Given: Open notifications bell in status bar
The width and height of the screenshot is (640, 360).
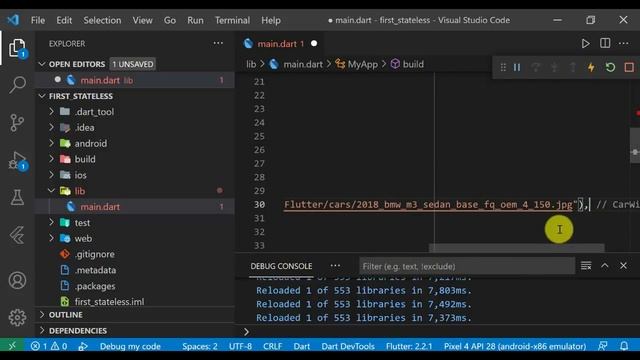Looking at the screenshot, I should click(x=624, y=346).
